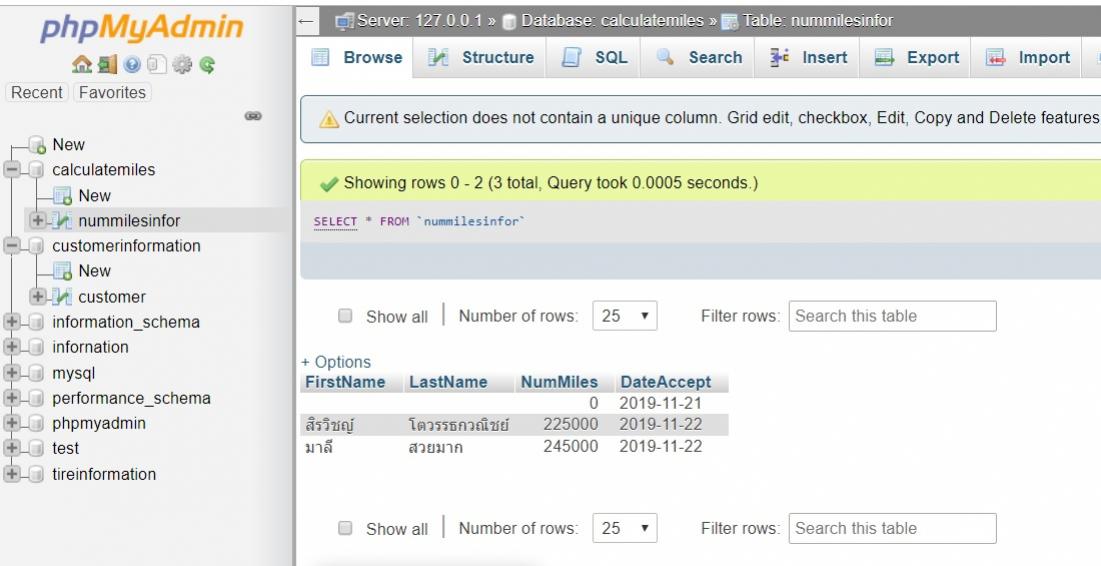Click the customerinformation database cylinder icon
Image resolution: width=1101 pixels, height=566 pixels.
coord(37,246)
